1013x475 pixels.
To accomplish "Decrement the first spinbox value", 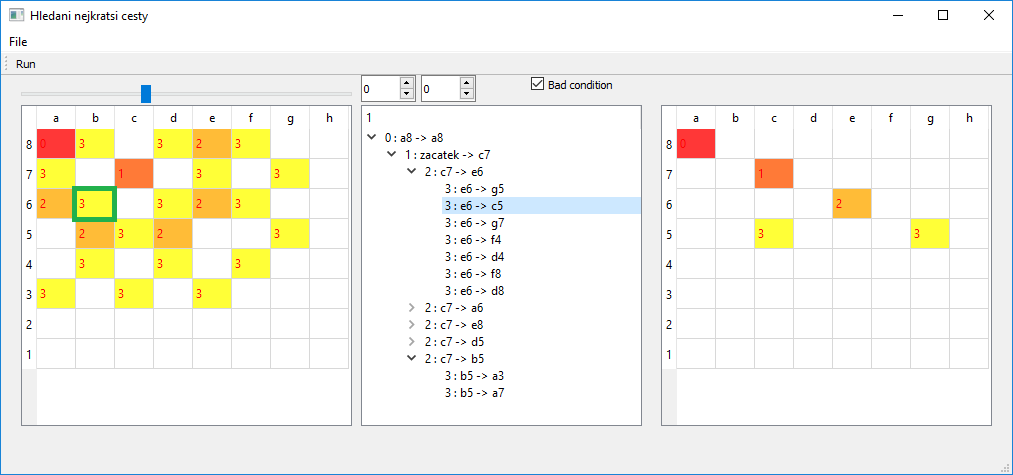I will tap(406, 94).
